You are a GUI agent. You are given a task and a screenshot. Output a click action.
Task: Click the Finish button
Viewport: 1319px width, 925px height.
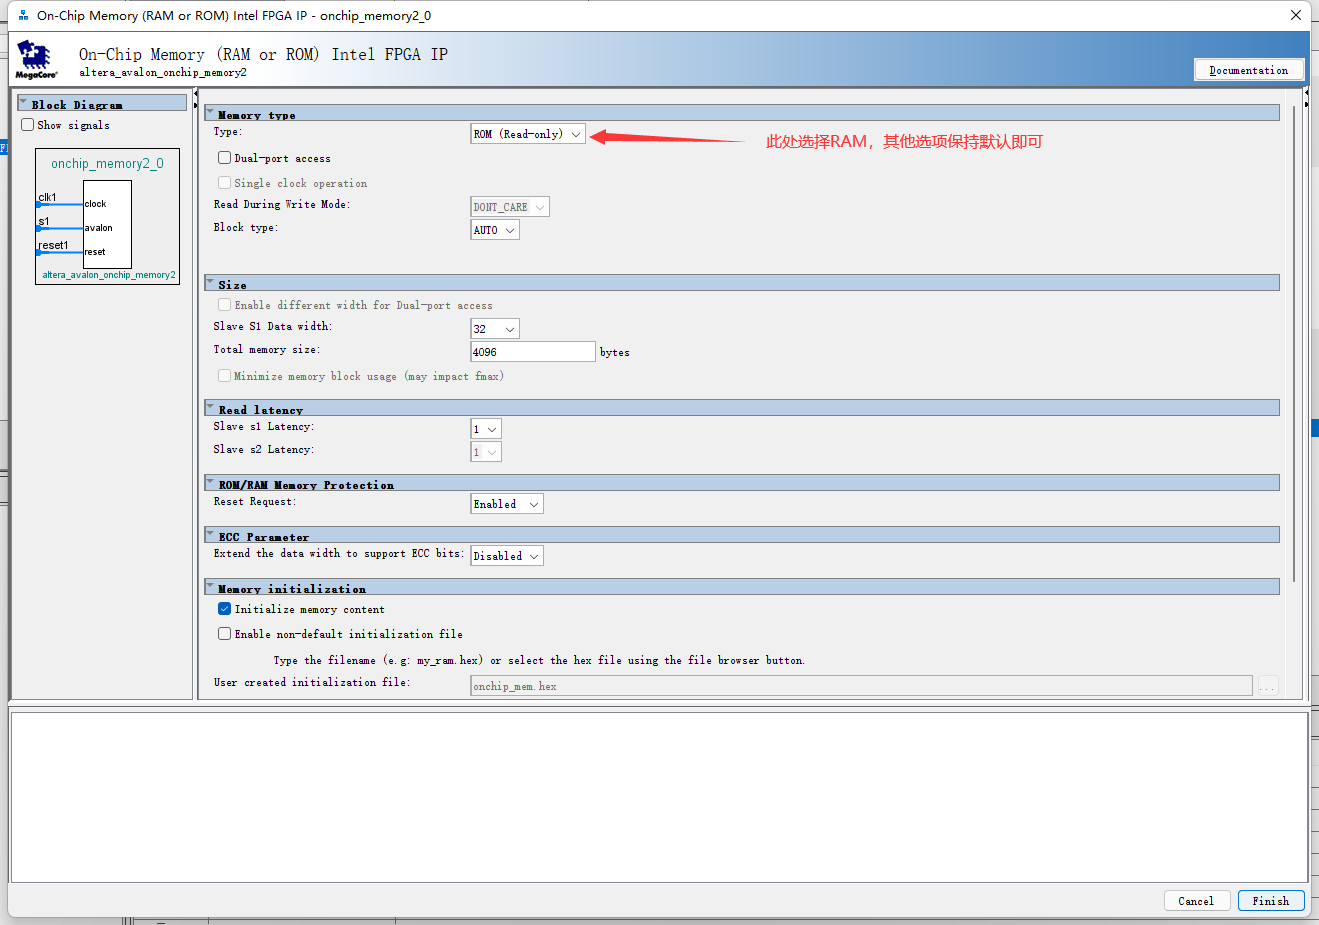pos(1271,901)
